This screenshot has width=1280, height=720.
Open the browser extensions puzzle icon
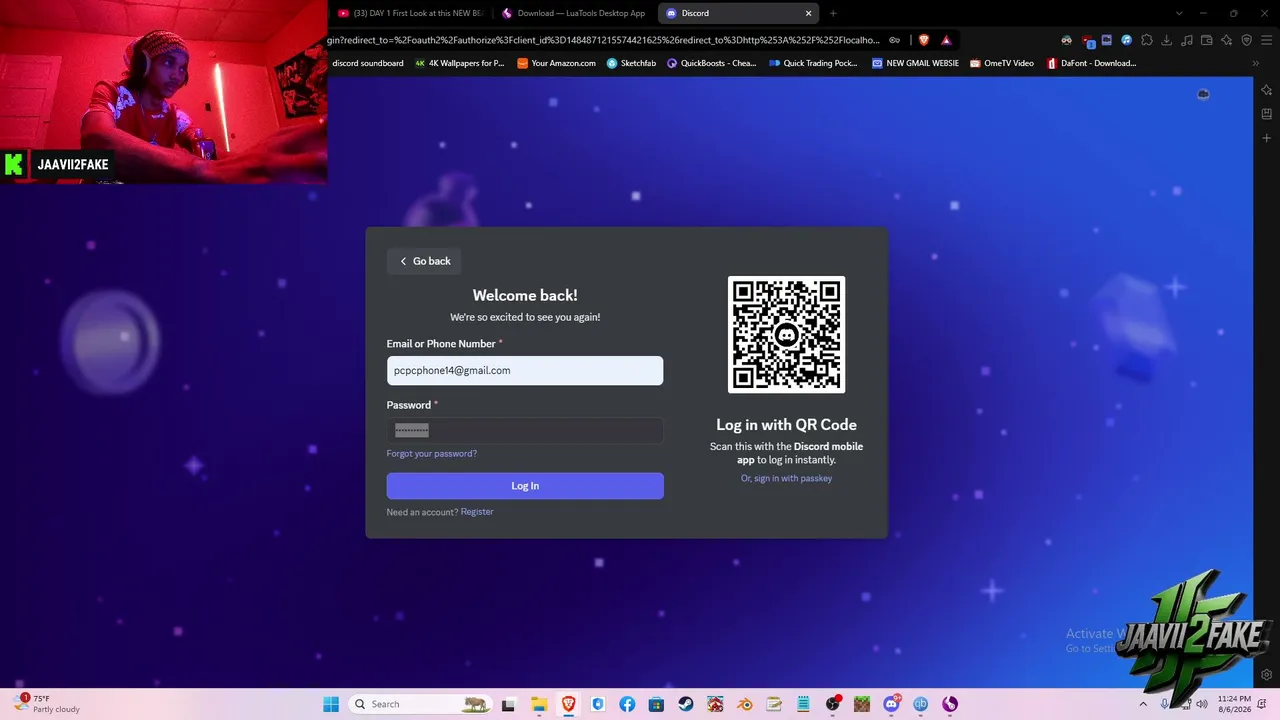coord(1147,40)
